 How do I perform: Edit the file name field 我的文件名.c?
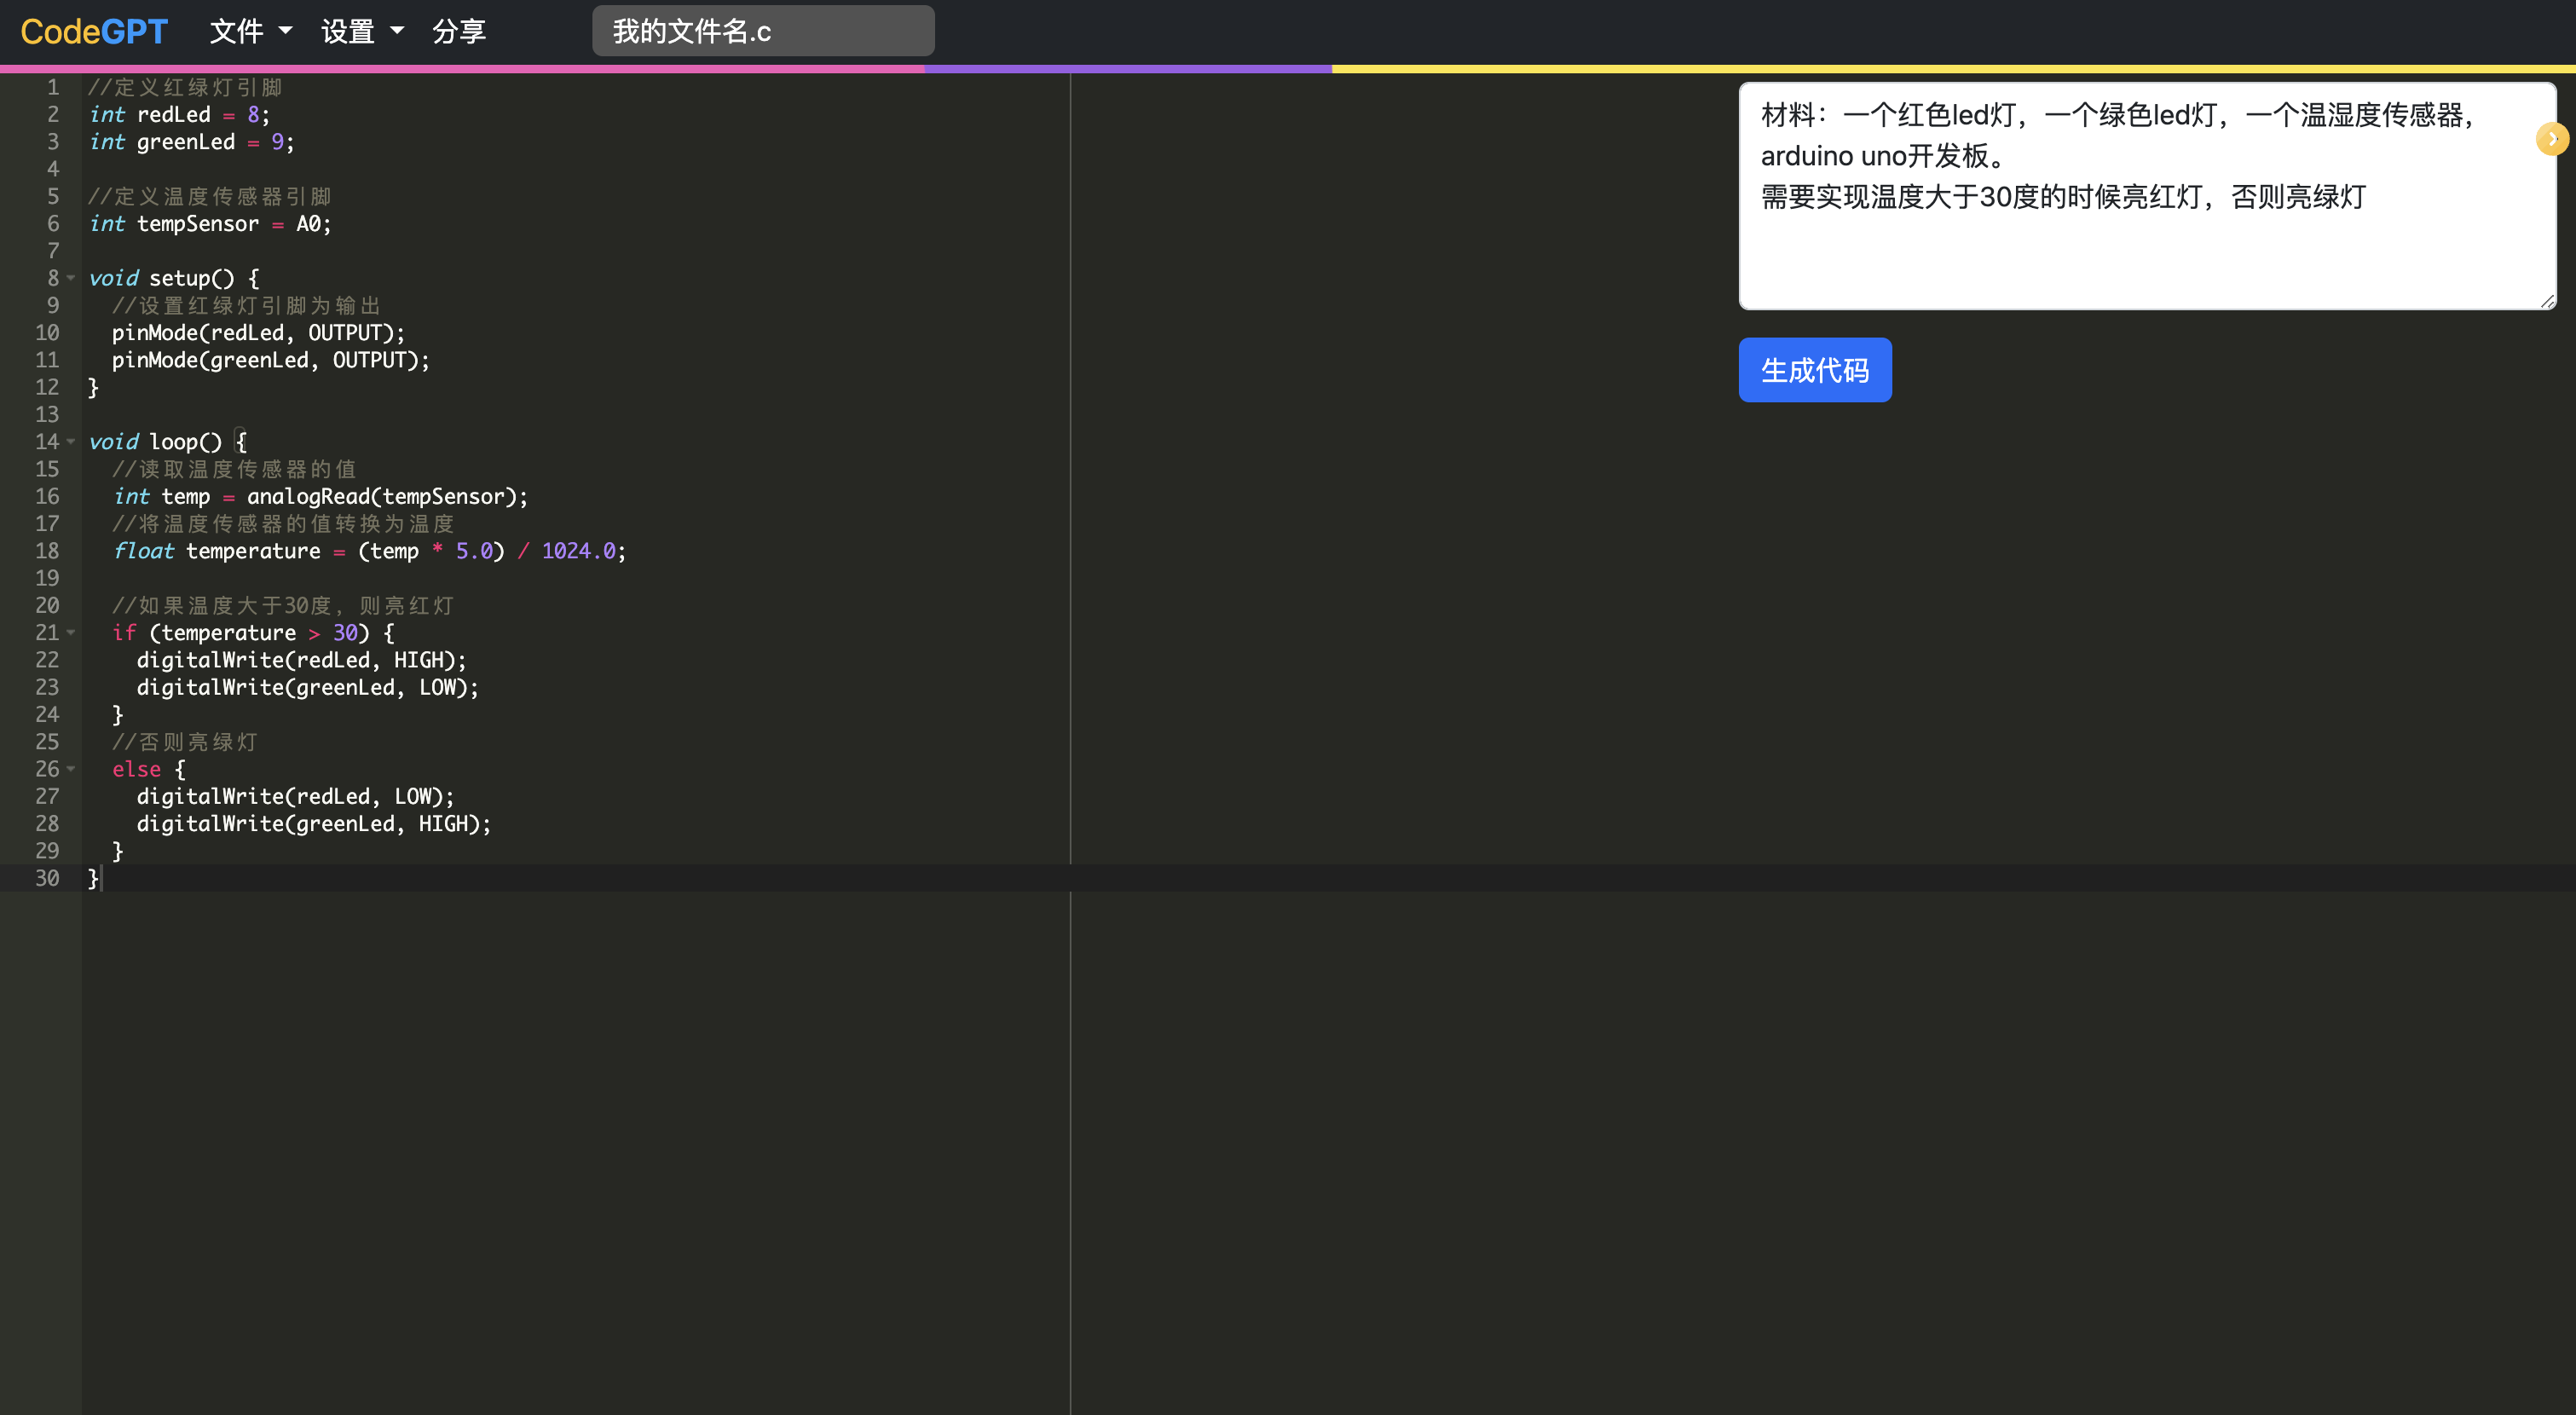pos(763,31)
